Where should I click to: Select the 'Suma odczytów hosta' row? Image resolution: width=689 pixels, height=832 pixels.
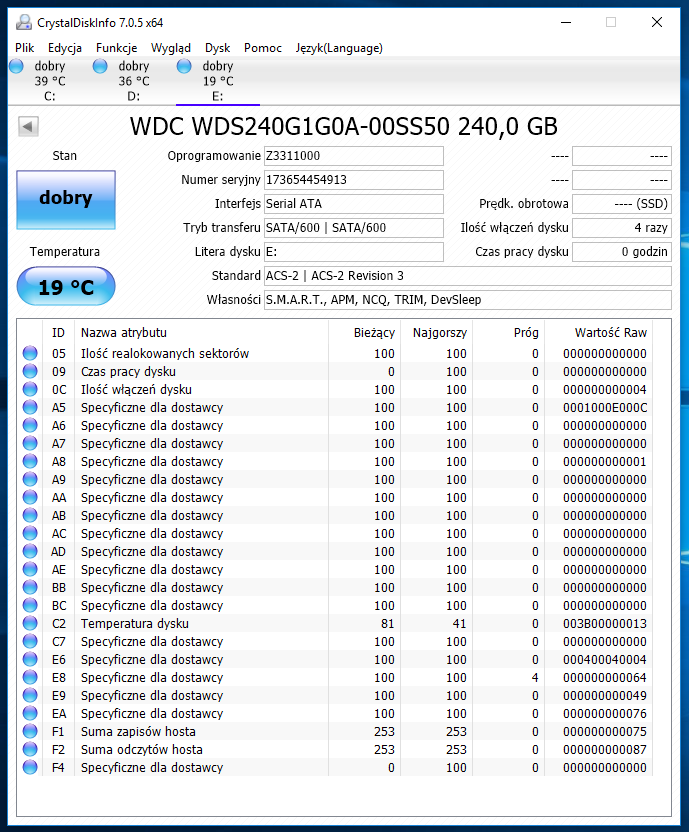[335, 750]
